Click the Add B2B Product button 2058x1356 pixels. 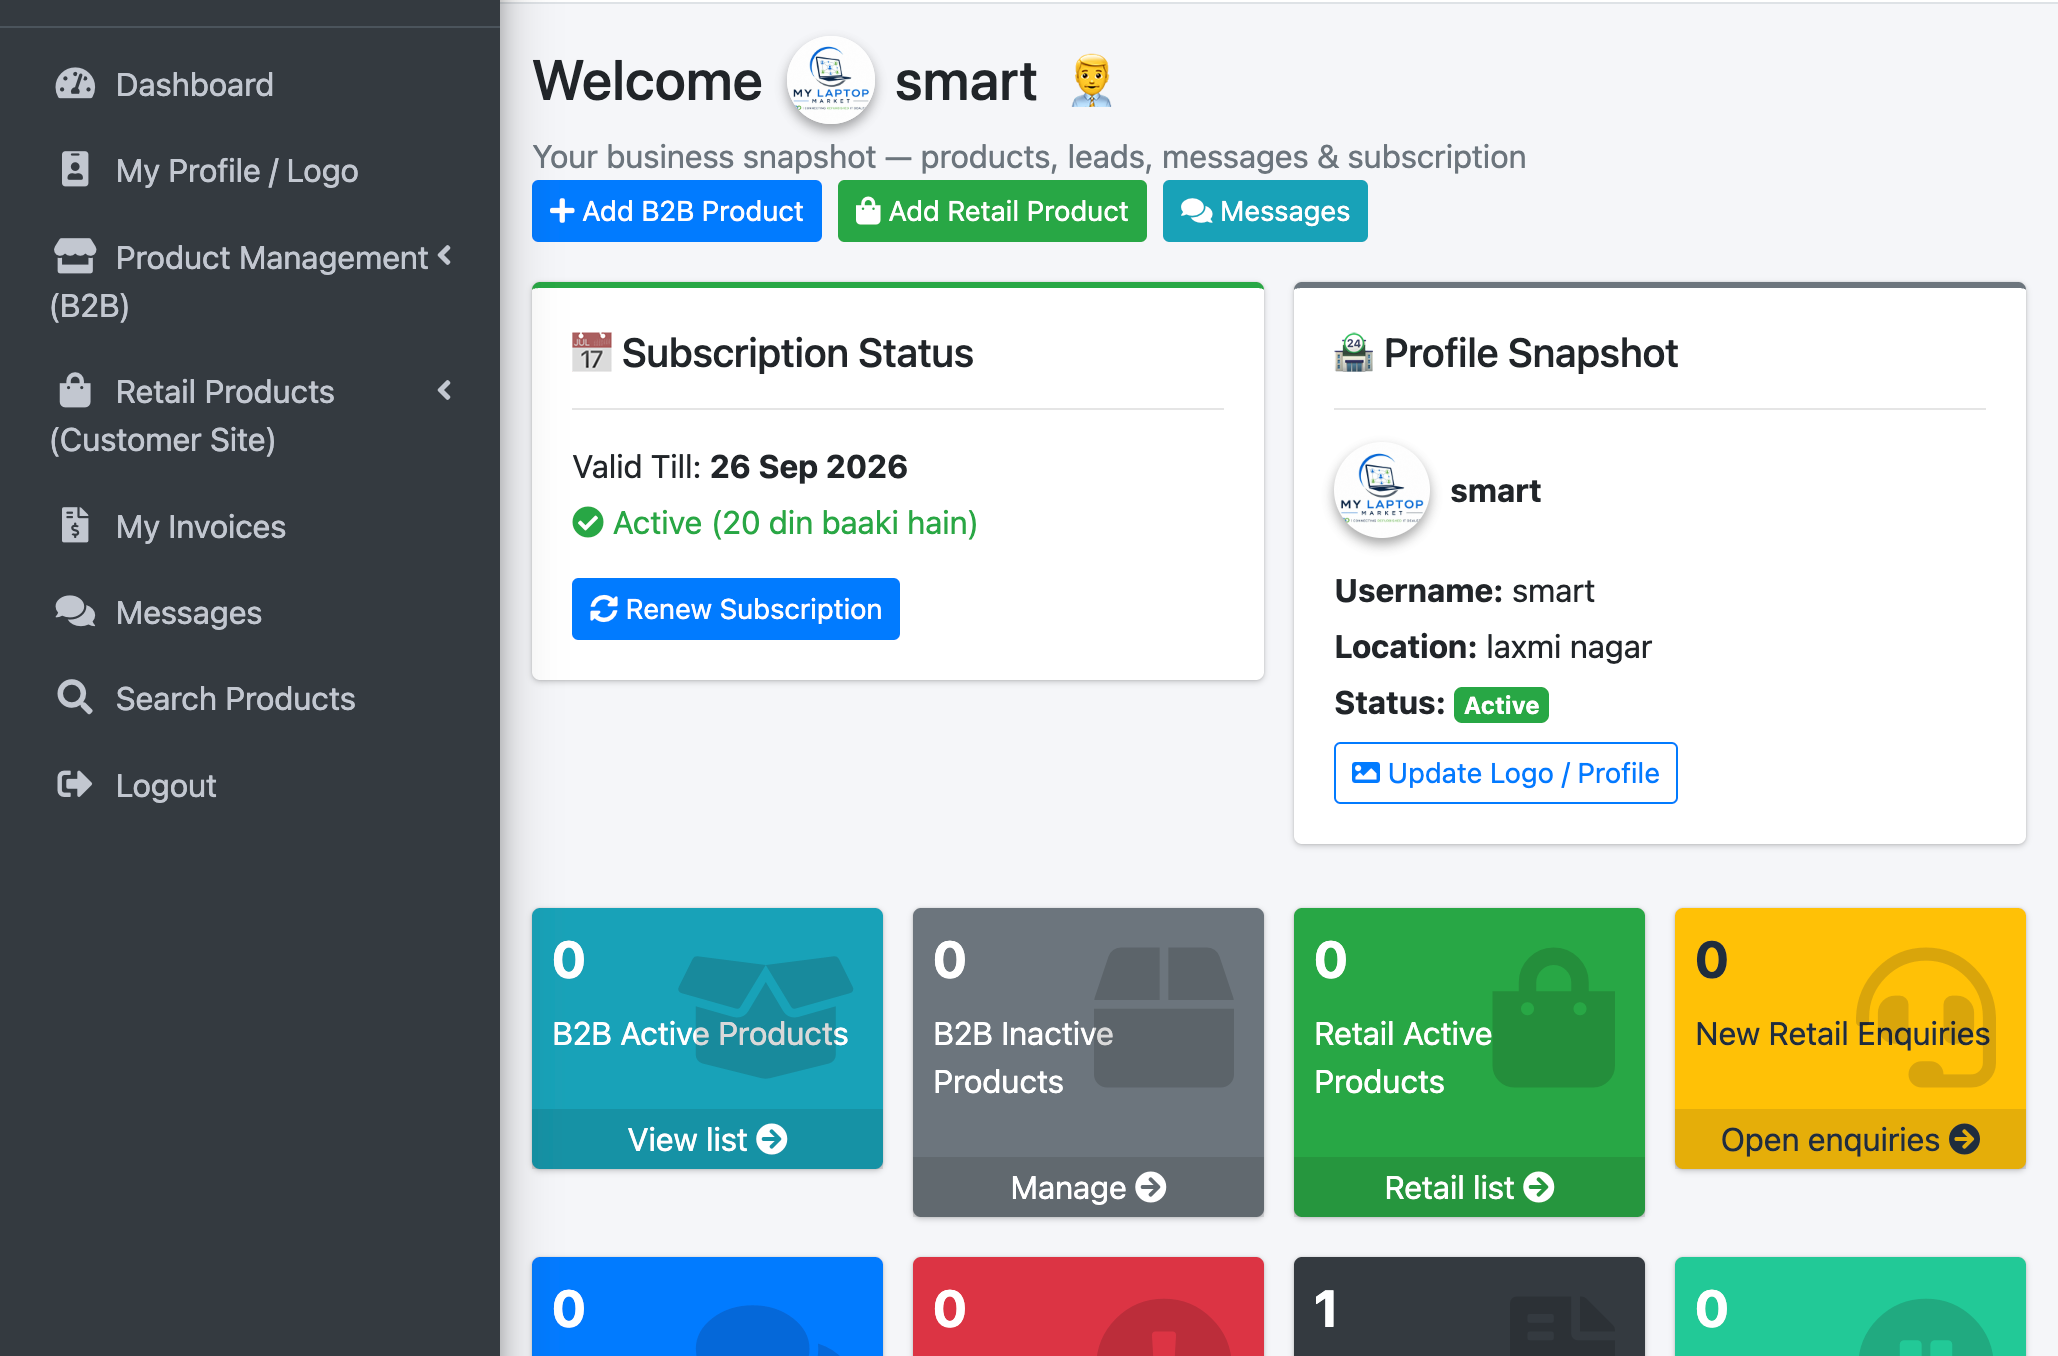677,211
